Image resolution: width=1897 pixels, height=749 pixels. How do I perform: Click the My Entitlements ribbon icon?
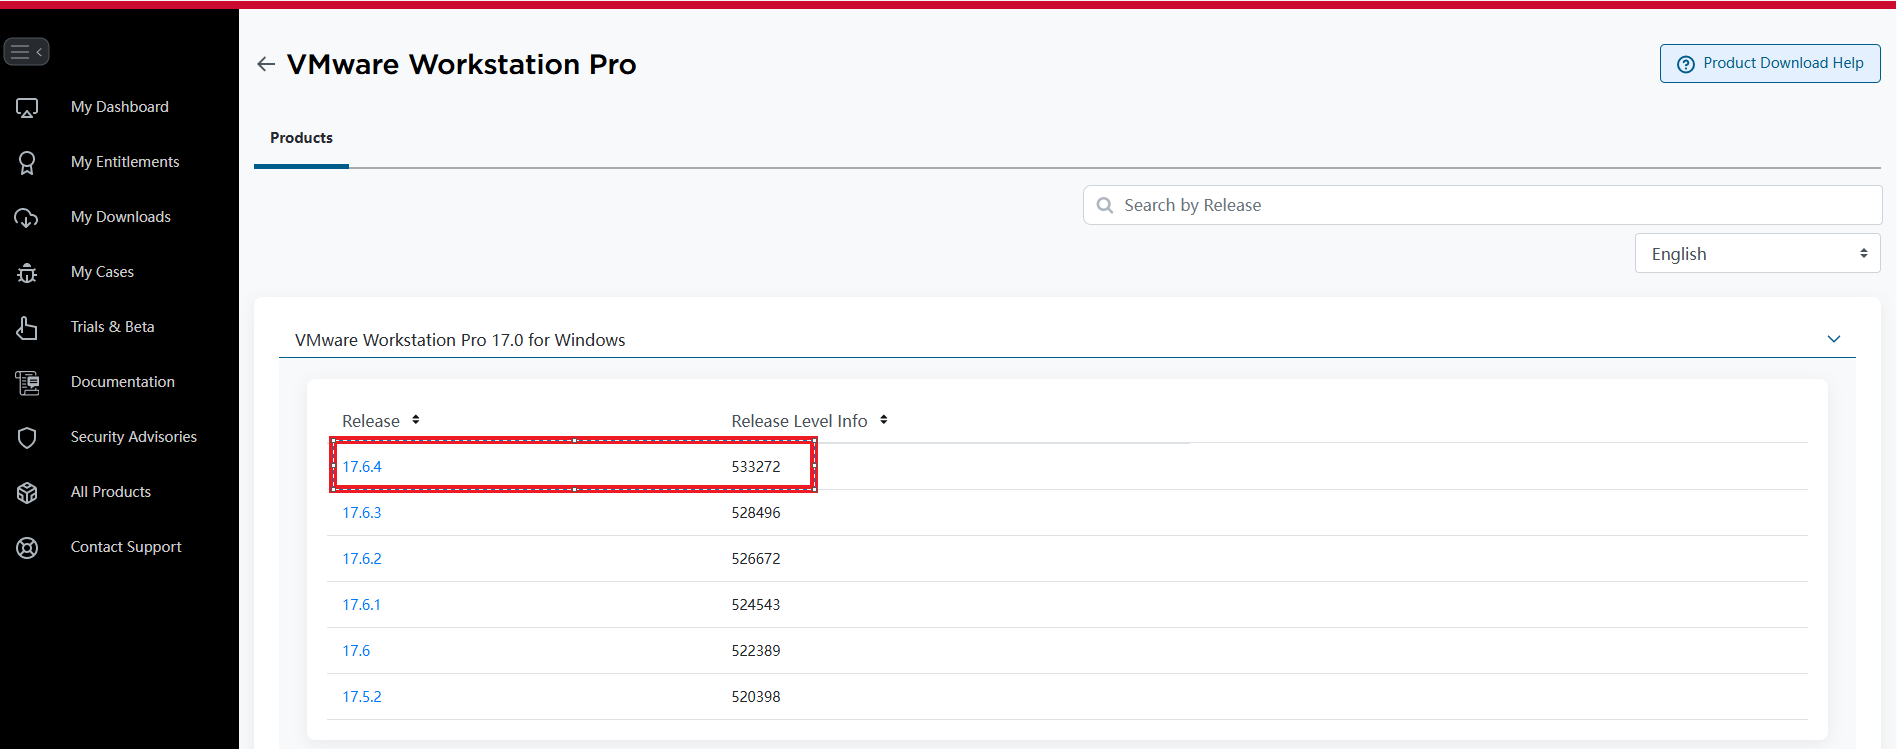27,163
